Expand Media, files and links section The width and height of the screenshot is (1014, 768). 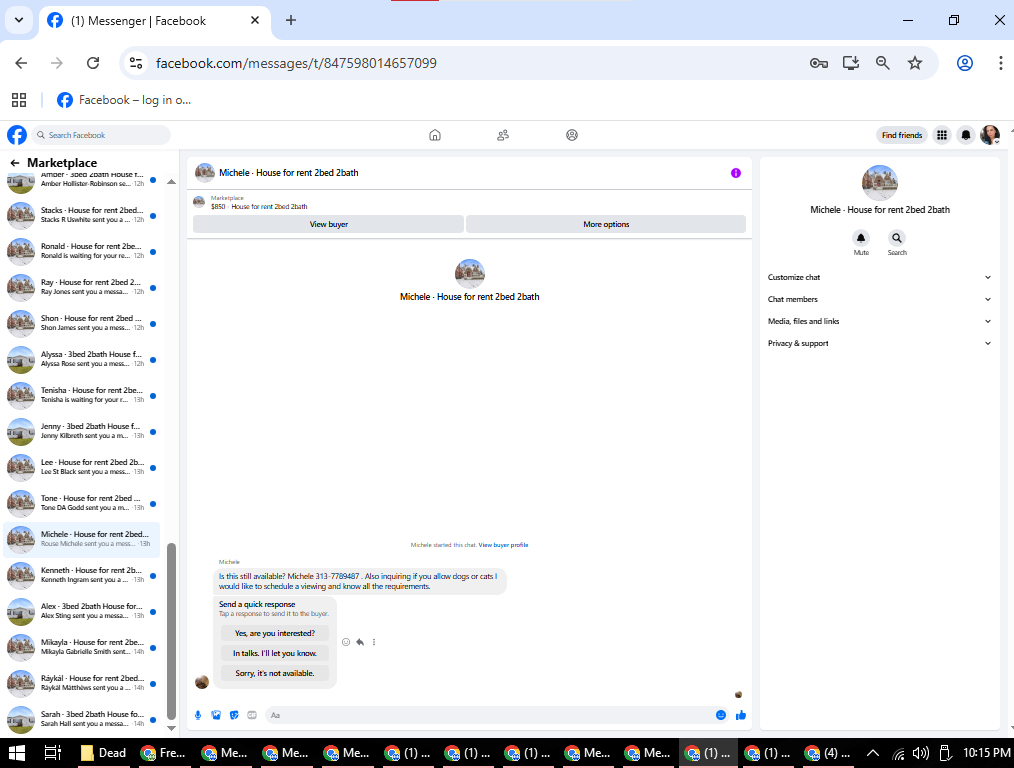879,321
